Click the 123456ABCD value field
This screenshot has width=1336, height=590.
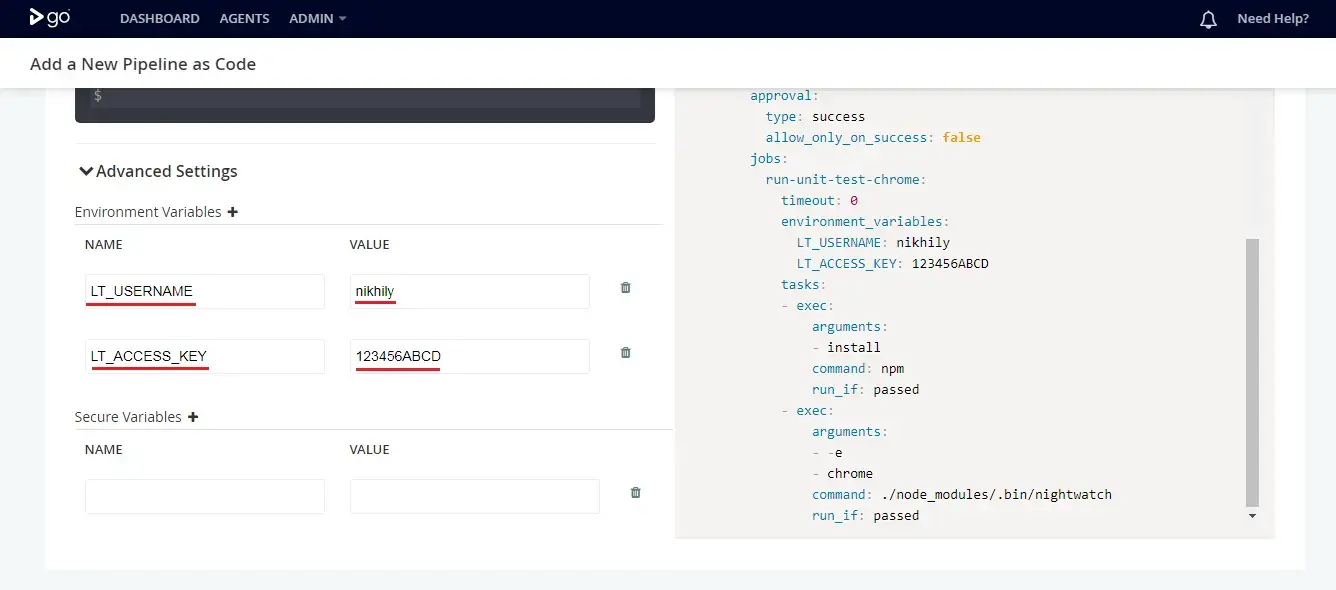(x=469, y=357)
